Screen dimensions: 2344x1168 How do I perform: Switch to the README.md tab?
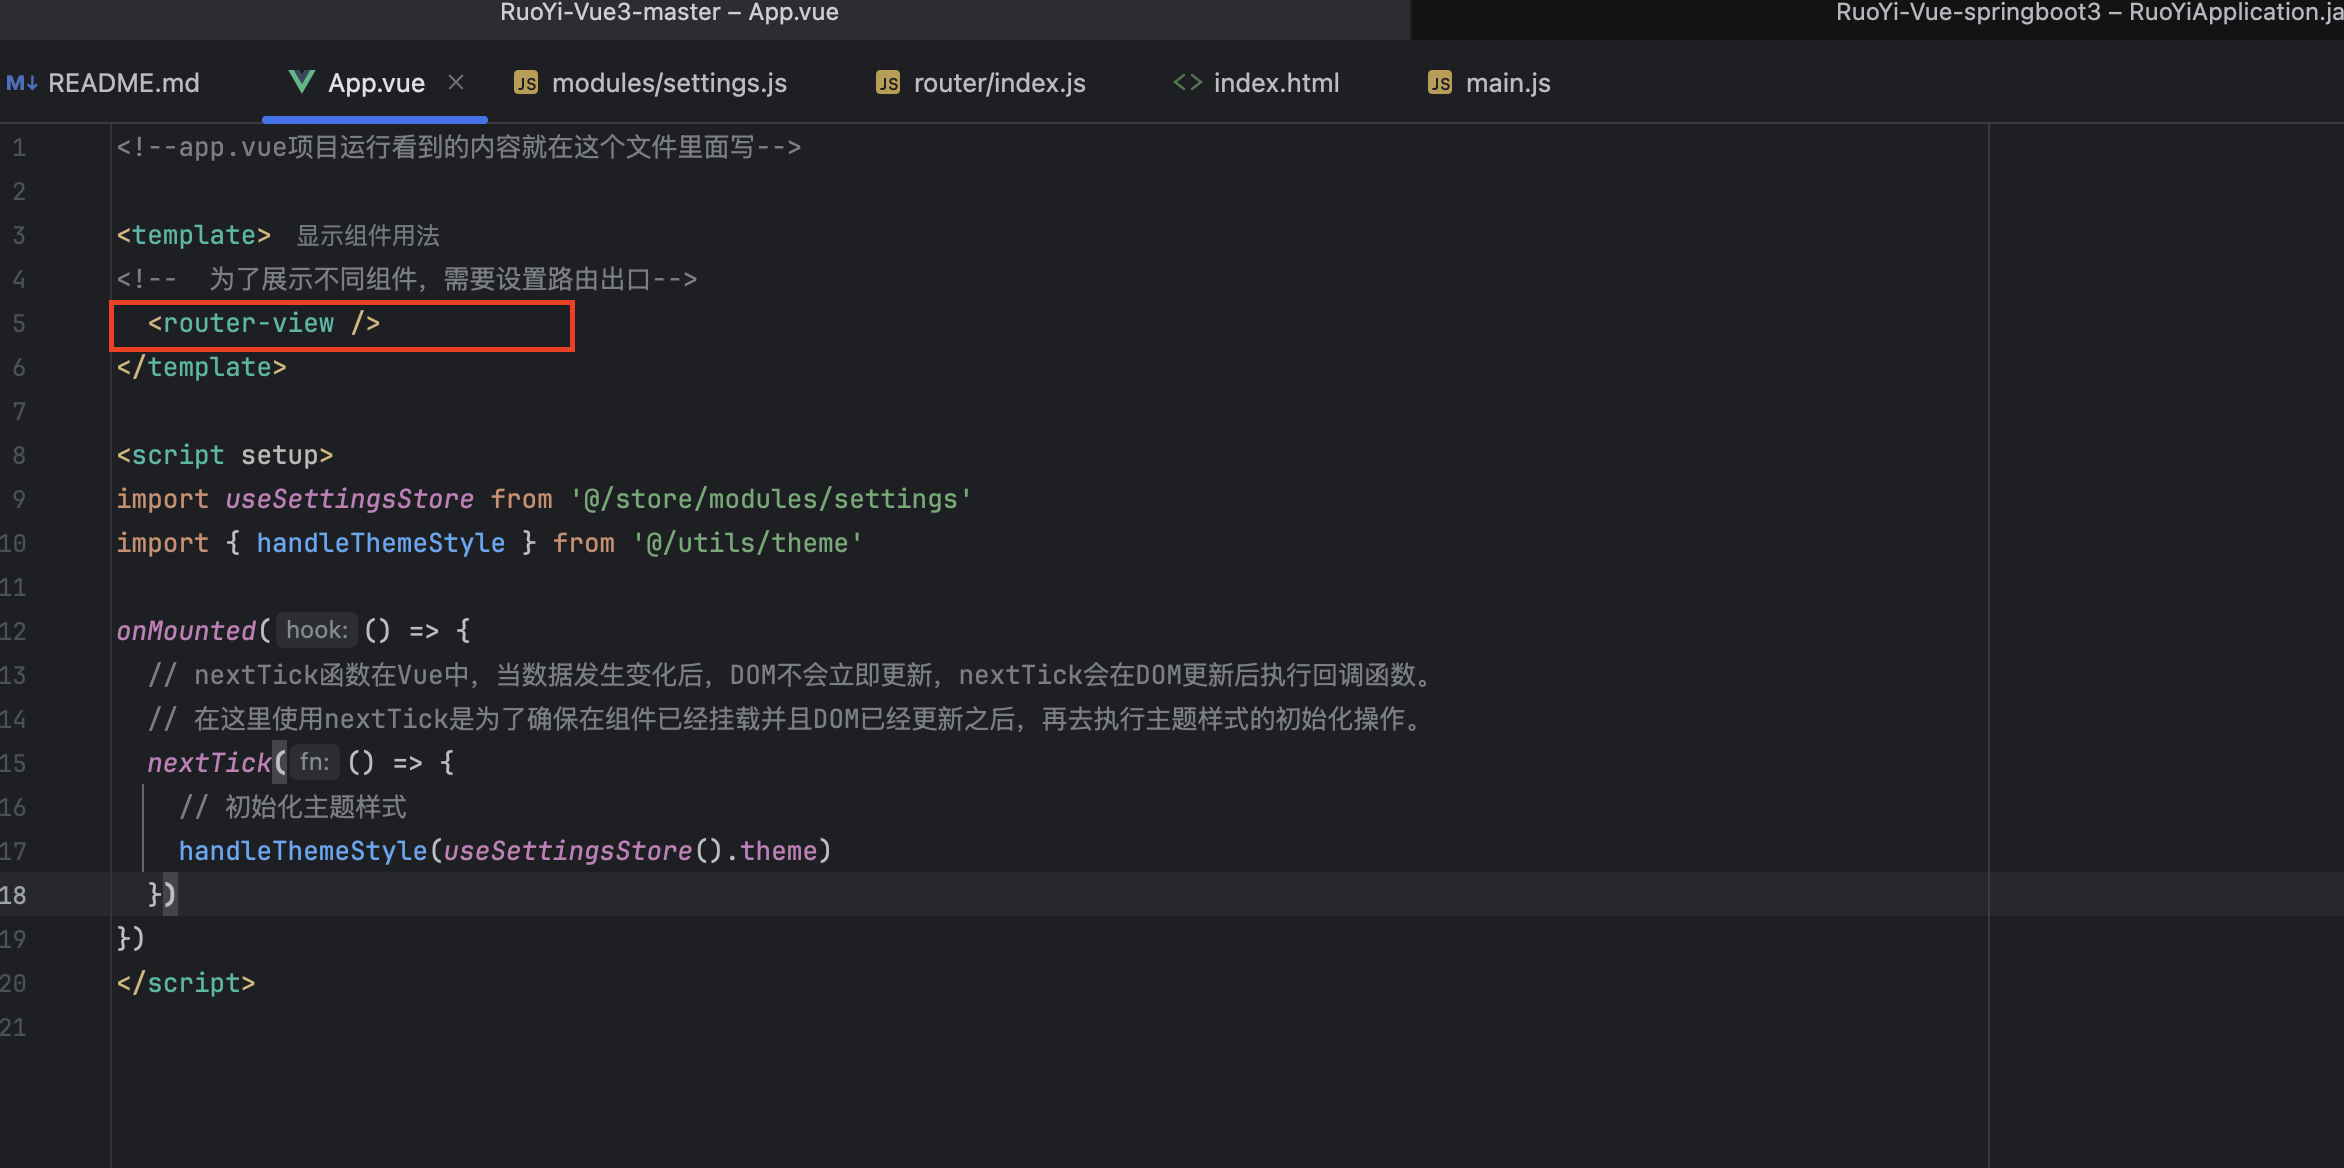[123, 83]
